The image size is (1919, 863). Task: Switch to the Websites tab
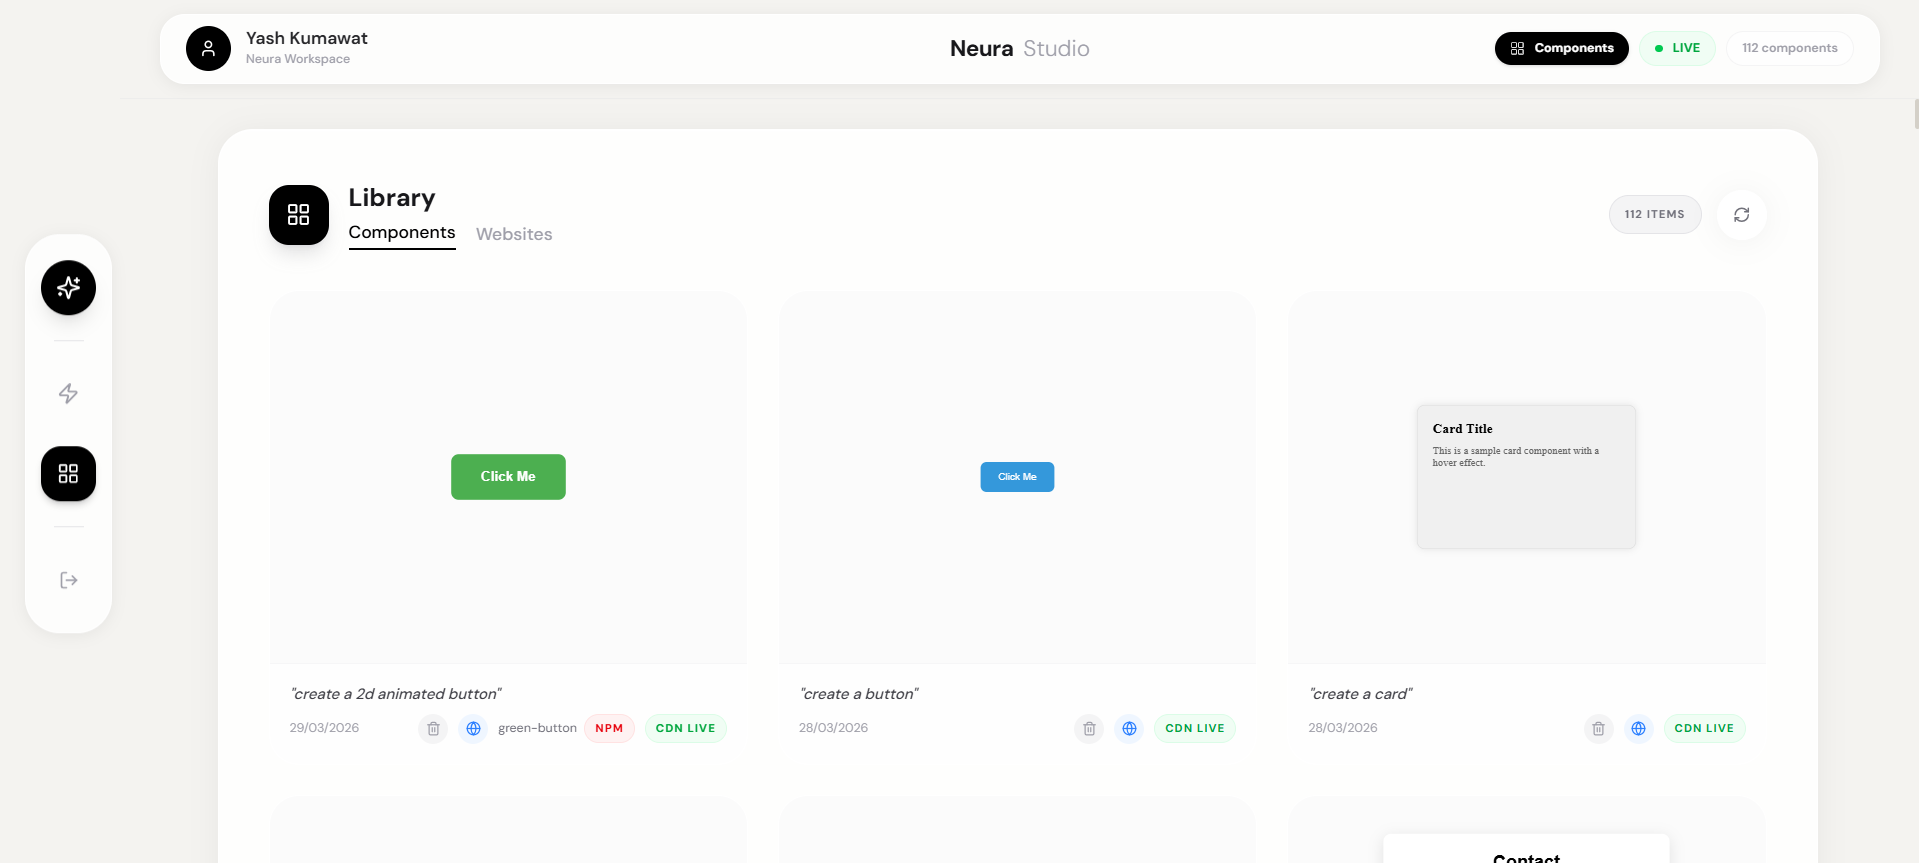[514, 234]
